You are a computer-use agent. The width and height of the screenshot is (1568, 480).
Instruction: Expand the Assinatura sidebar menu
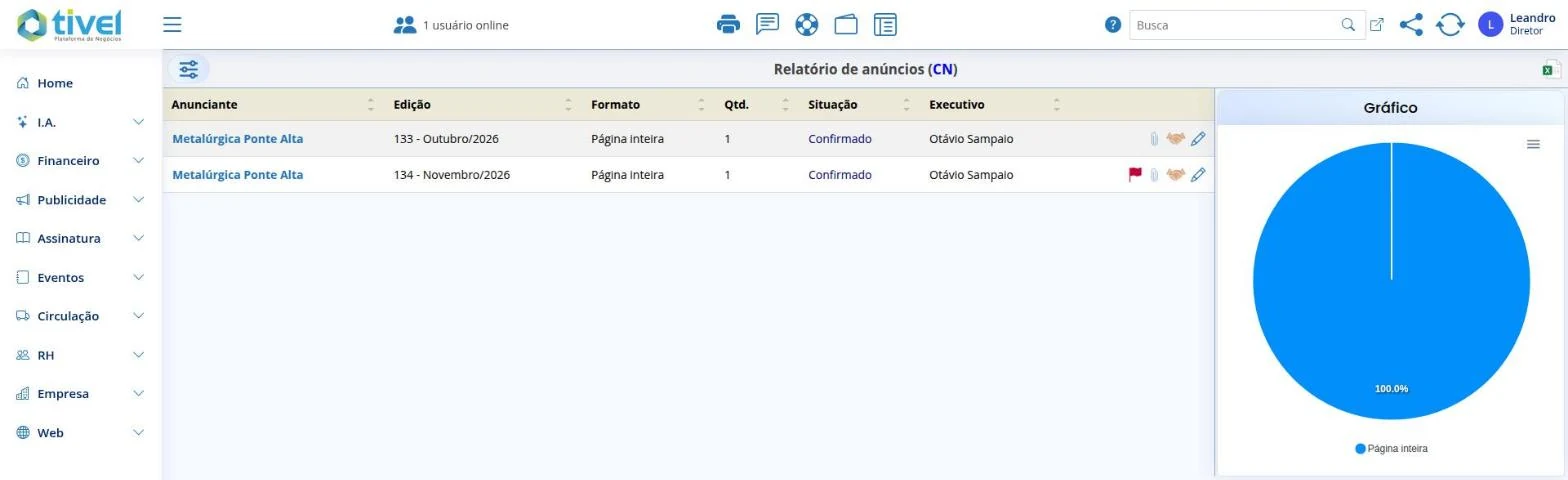(80, 239)
